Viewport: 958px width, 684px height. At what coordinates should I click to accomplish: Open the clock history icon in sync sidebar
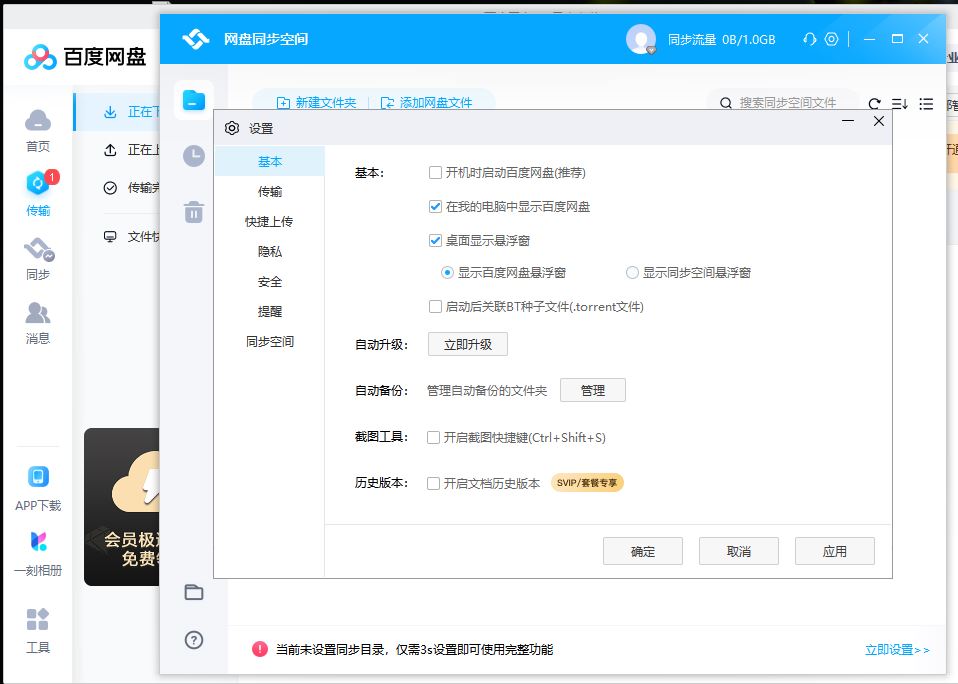pos(194,156)
